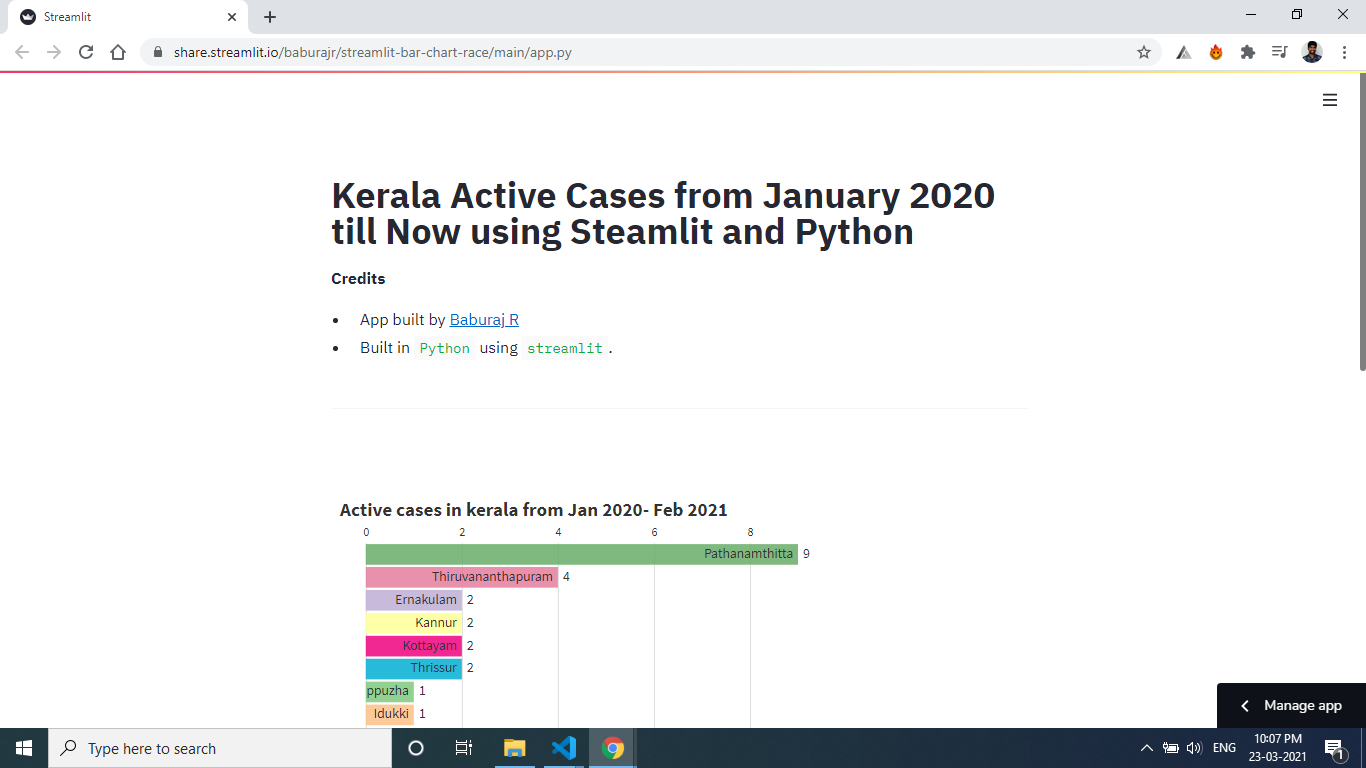The width and height of the screenshot is (1366, 768).
Task: Click the page vertical scrollbar
Action: (1361, 222)
